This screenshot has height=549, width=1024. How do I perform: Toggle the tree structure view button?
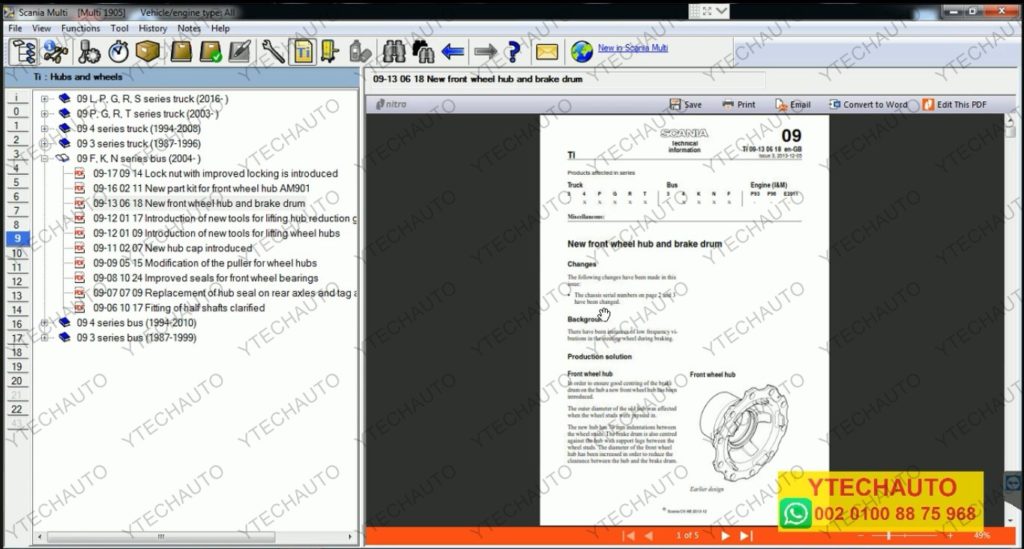tap(23, 51)
